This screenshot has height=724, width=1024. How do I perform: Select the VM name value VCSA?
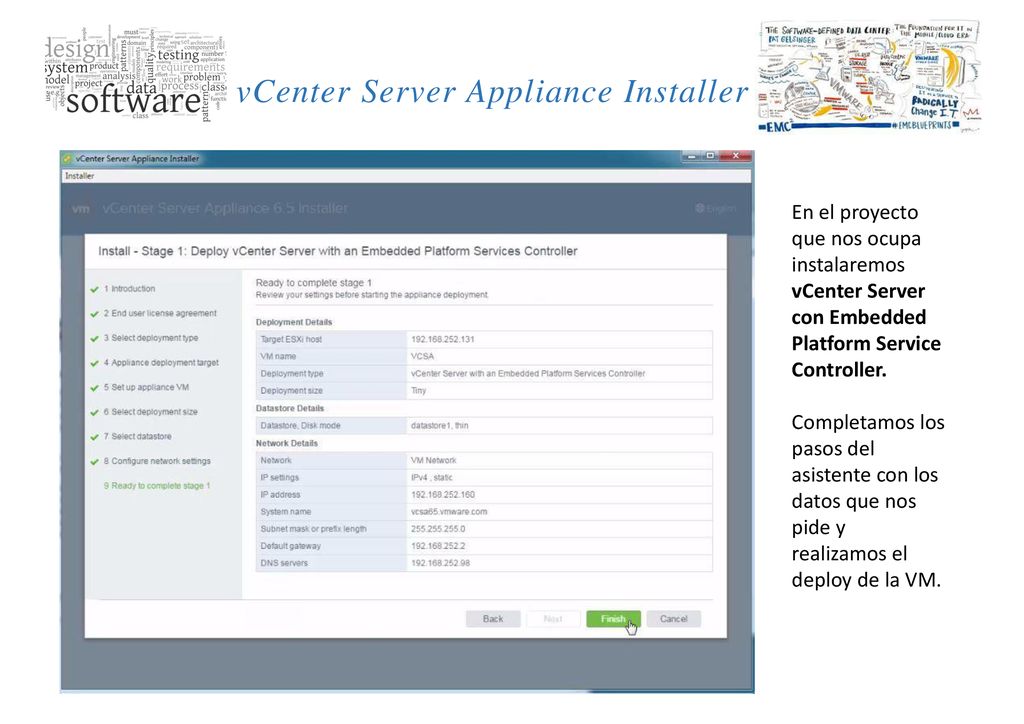423,356
